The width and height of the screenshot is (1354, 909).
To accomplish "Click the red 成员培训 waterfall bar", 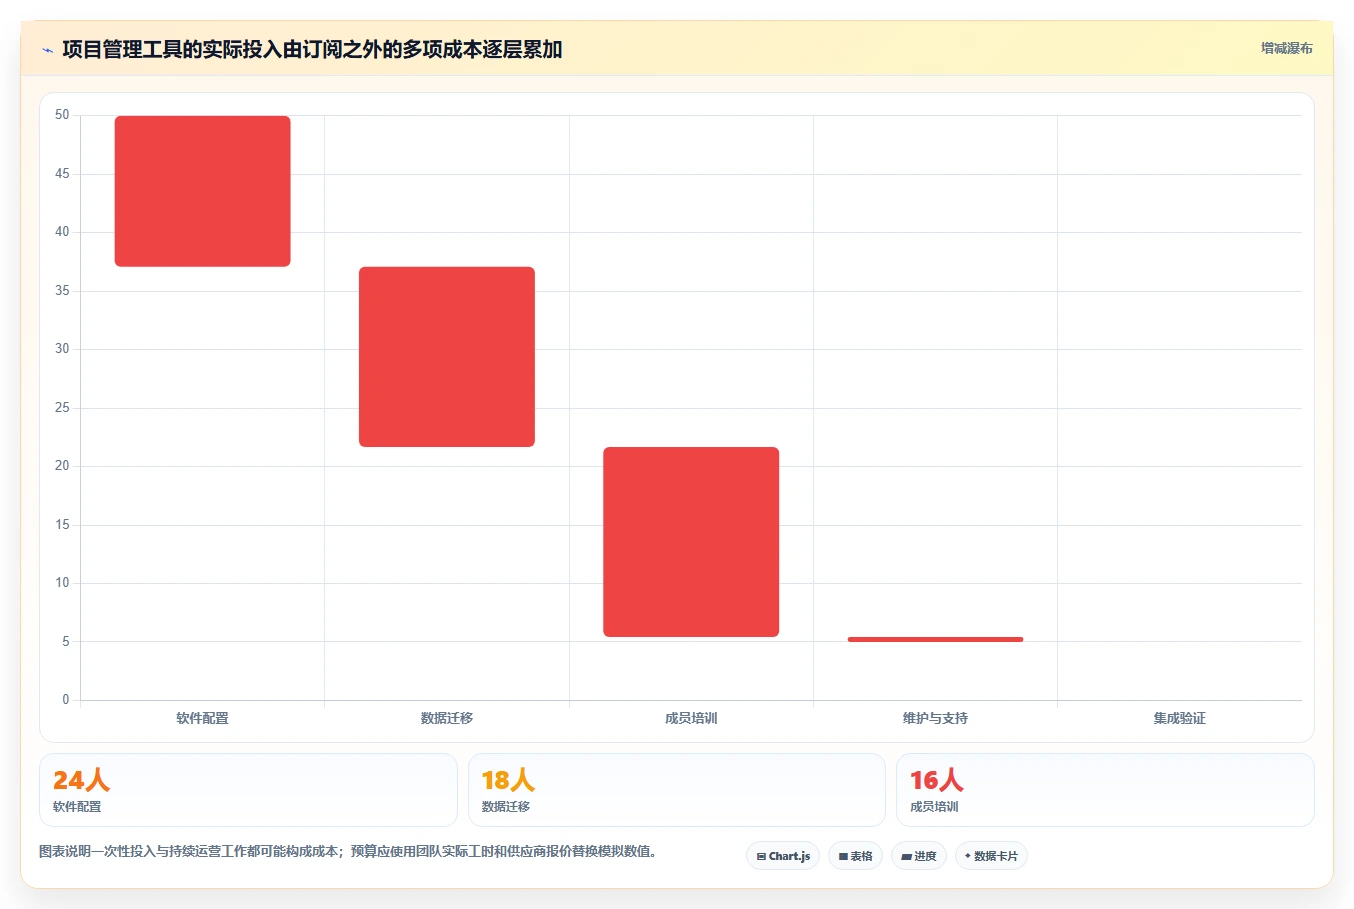I will pos(691,542).
